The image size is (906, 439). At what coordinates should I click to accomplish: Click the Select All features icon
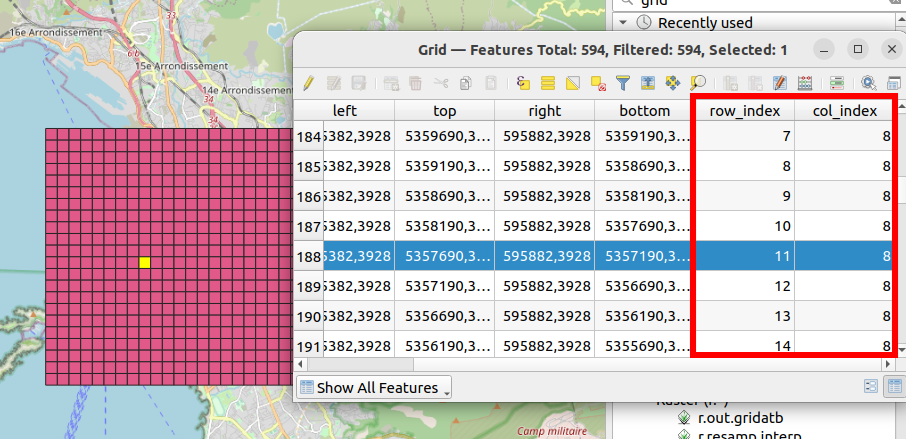click(548, 83)
